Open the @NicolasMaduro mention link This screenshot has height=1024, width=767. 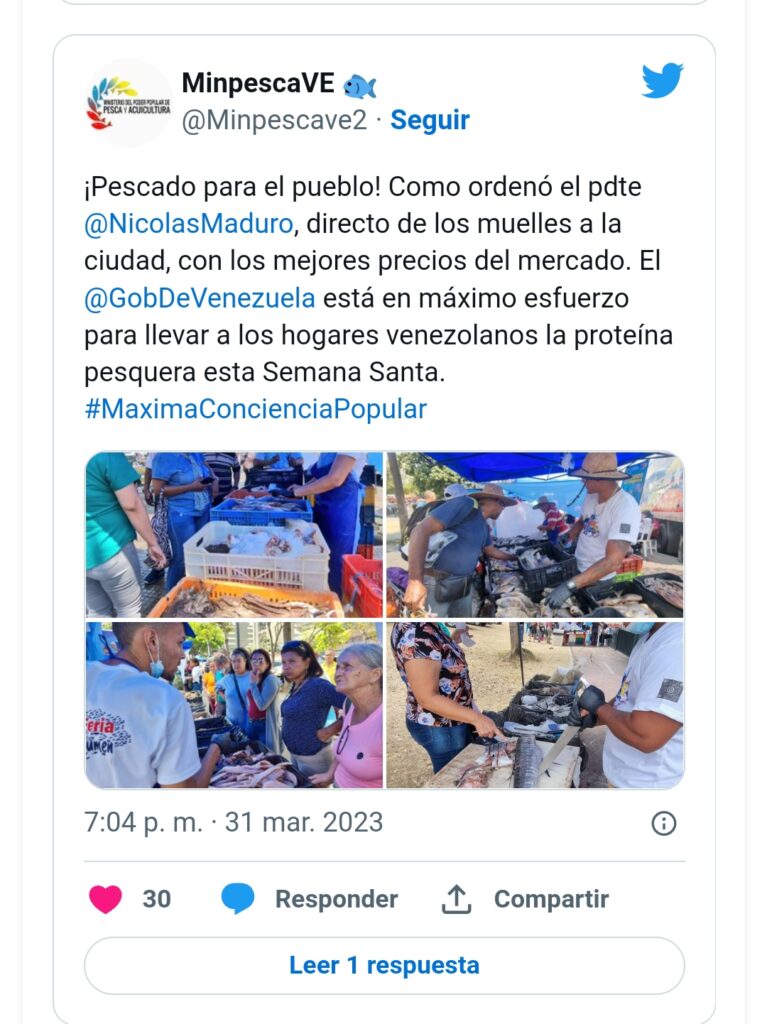pyautogui.click(x=189, y=224)
